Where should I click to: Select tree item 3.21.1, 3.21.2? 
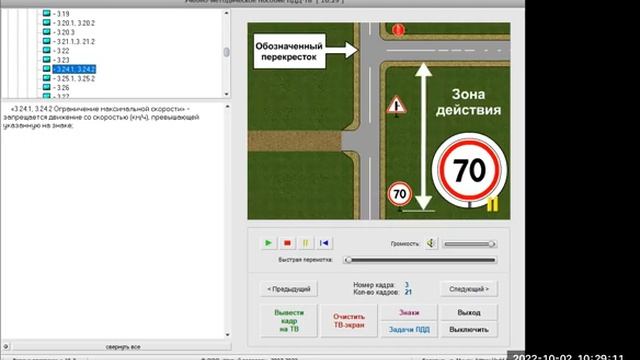click(74, 42)
